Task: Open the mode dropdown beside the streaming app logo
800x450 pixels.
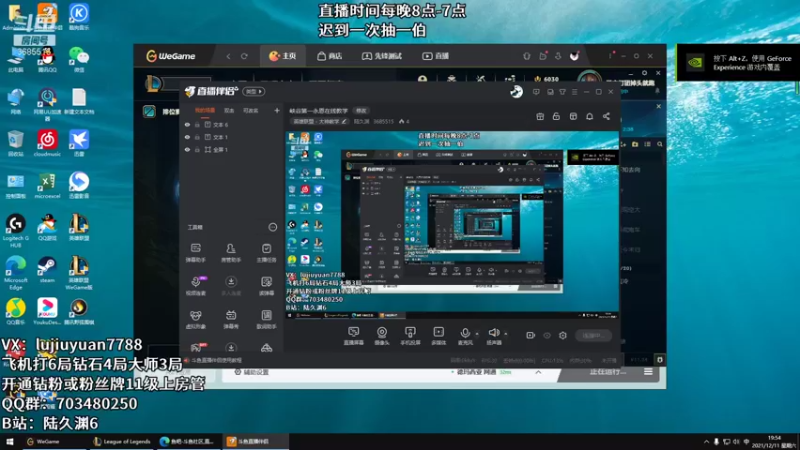Action: [x=254, y=92]
